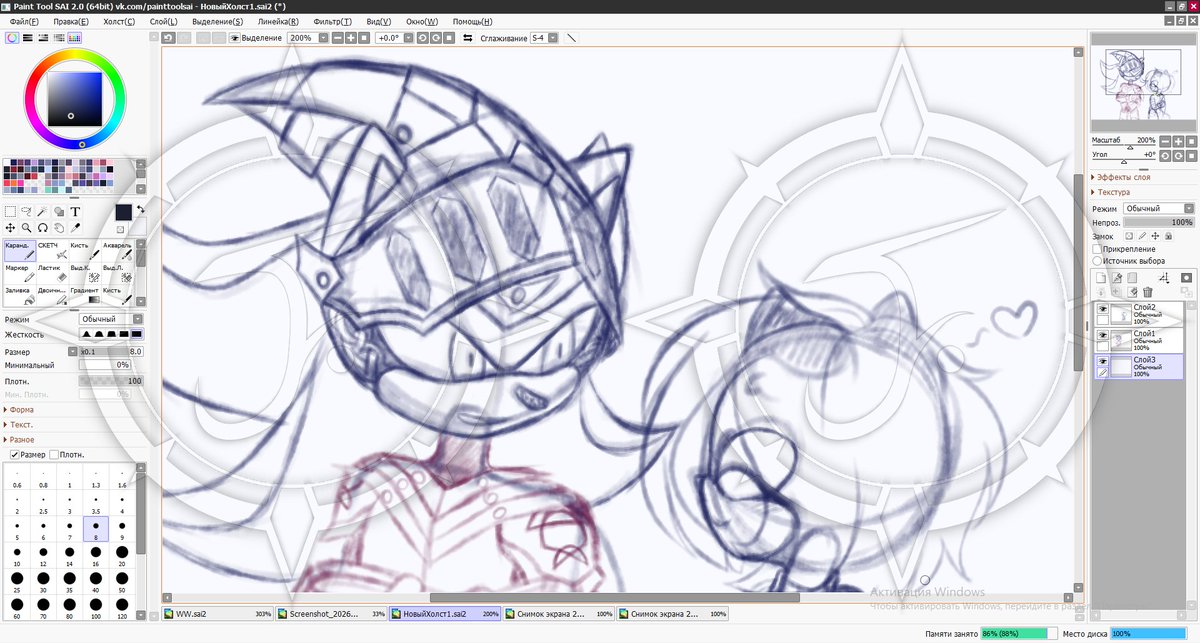Open the layer Режим blending dropdown
Viewport: 1200px width, 643px height.
click(x=1158, y=208)
